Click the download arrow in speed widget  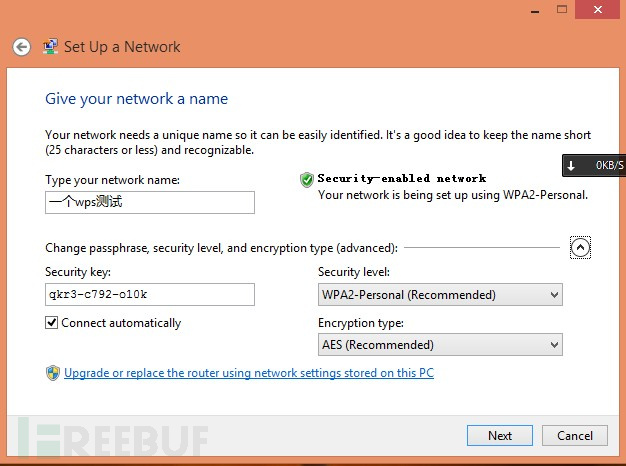571,165
